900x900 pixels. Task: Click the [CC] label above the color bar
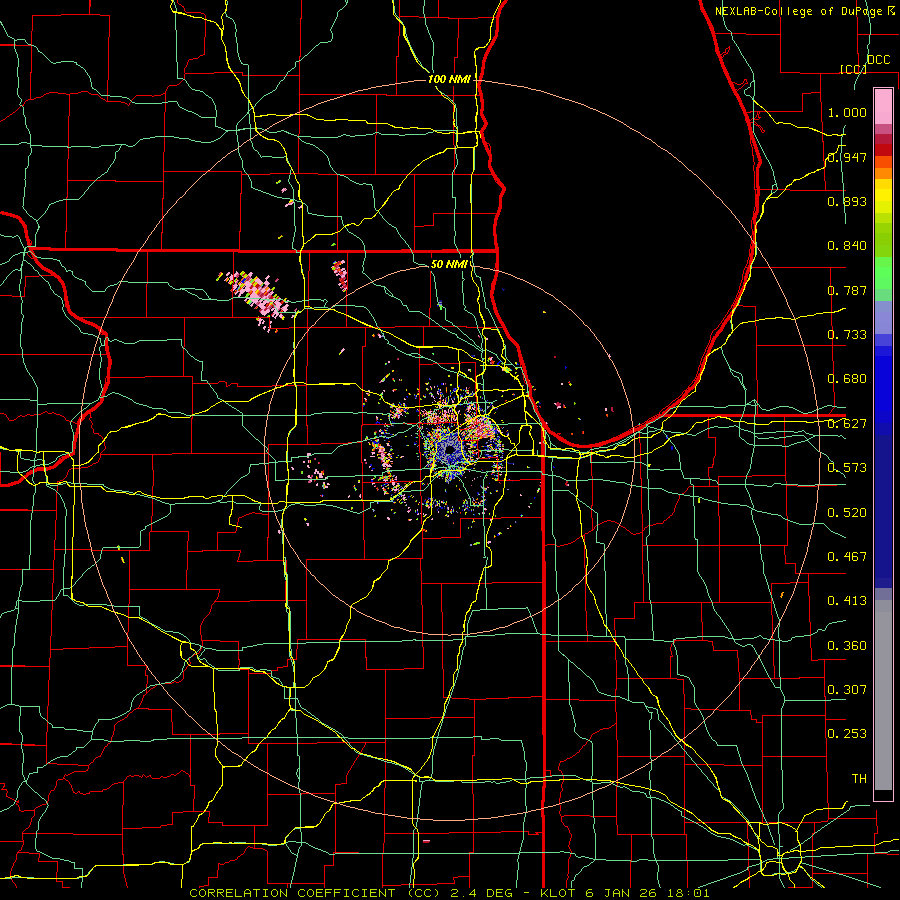tap(854, 69)
